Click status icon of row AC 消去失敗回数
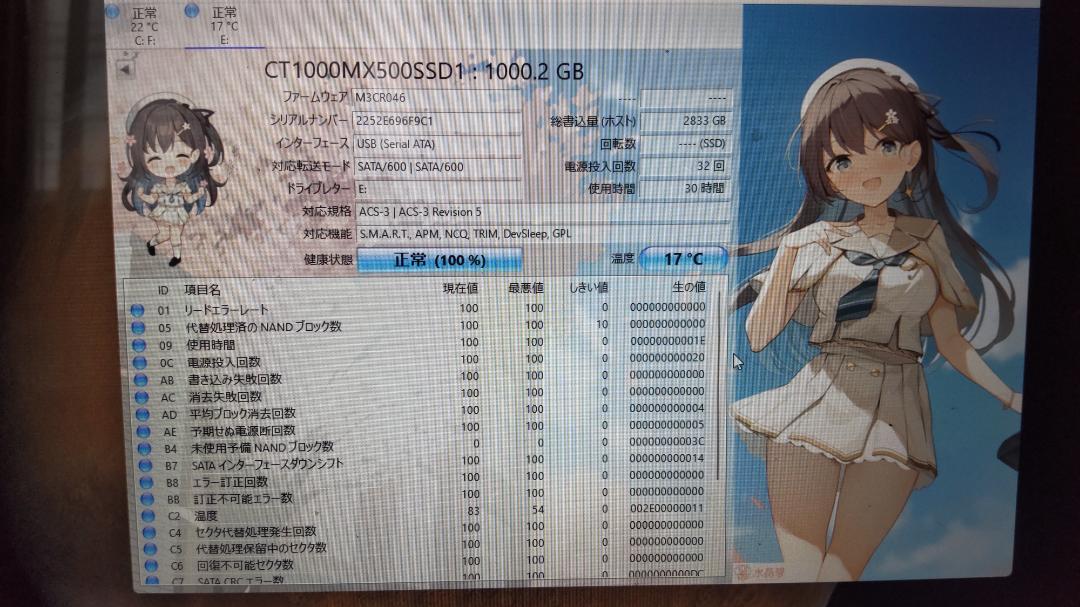This screenshot has height=607, width=1080. pyautogui.click(x=142, y=397)
